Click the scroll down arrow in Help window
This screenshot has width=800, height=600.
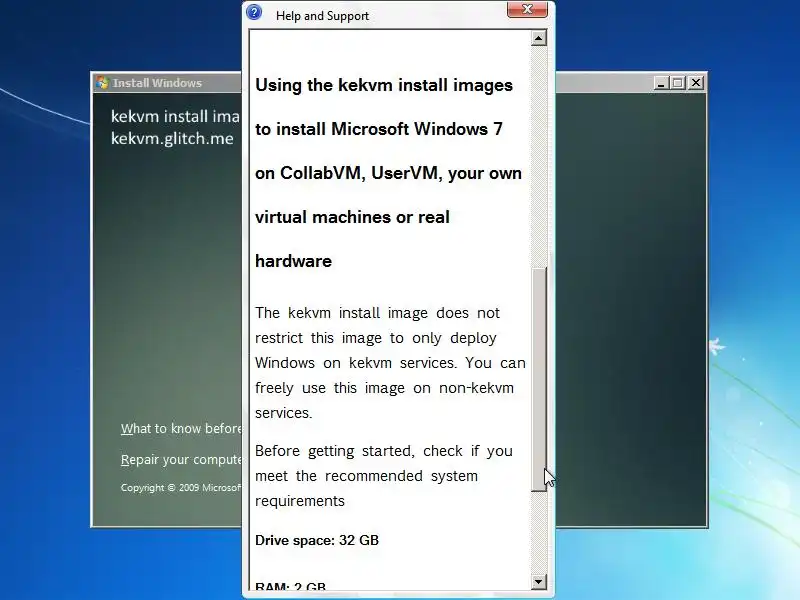[539, 582]
